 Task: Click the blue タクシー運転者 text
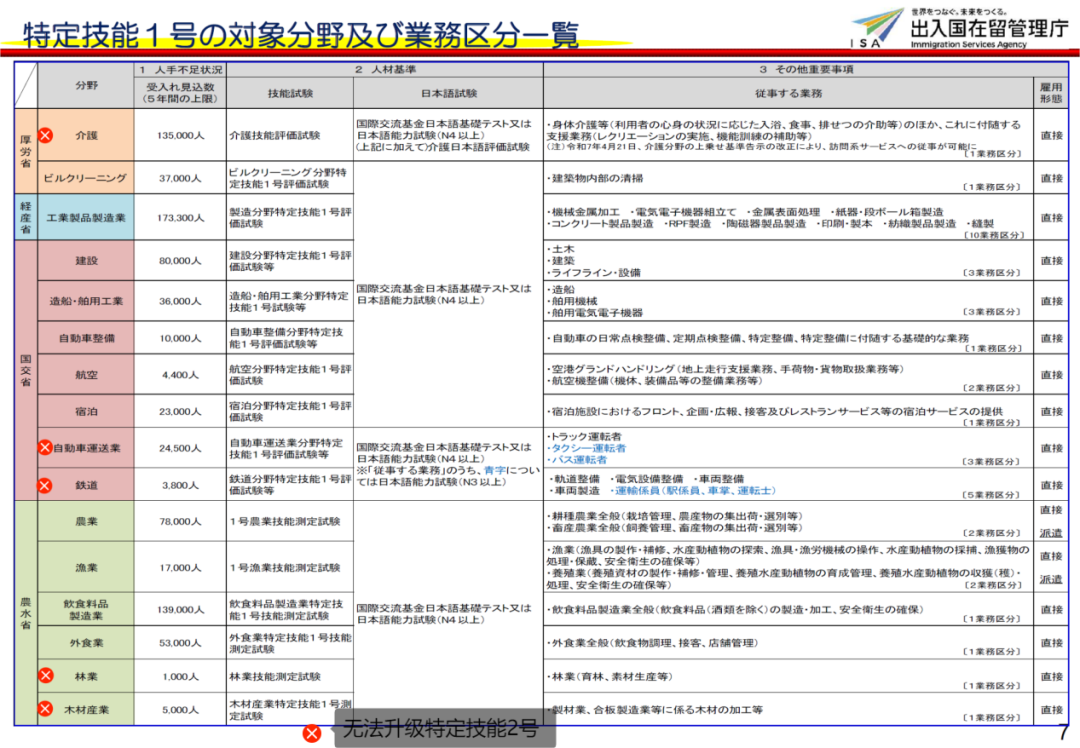point(588,448)
